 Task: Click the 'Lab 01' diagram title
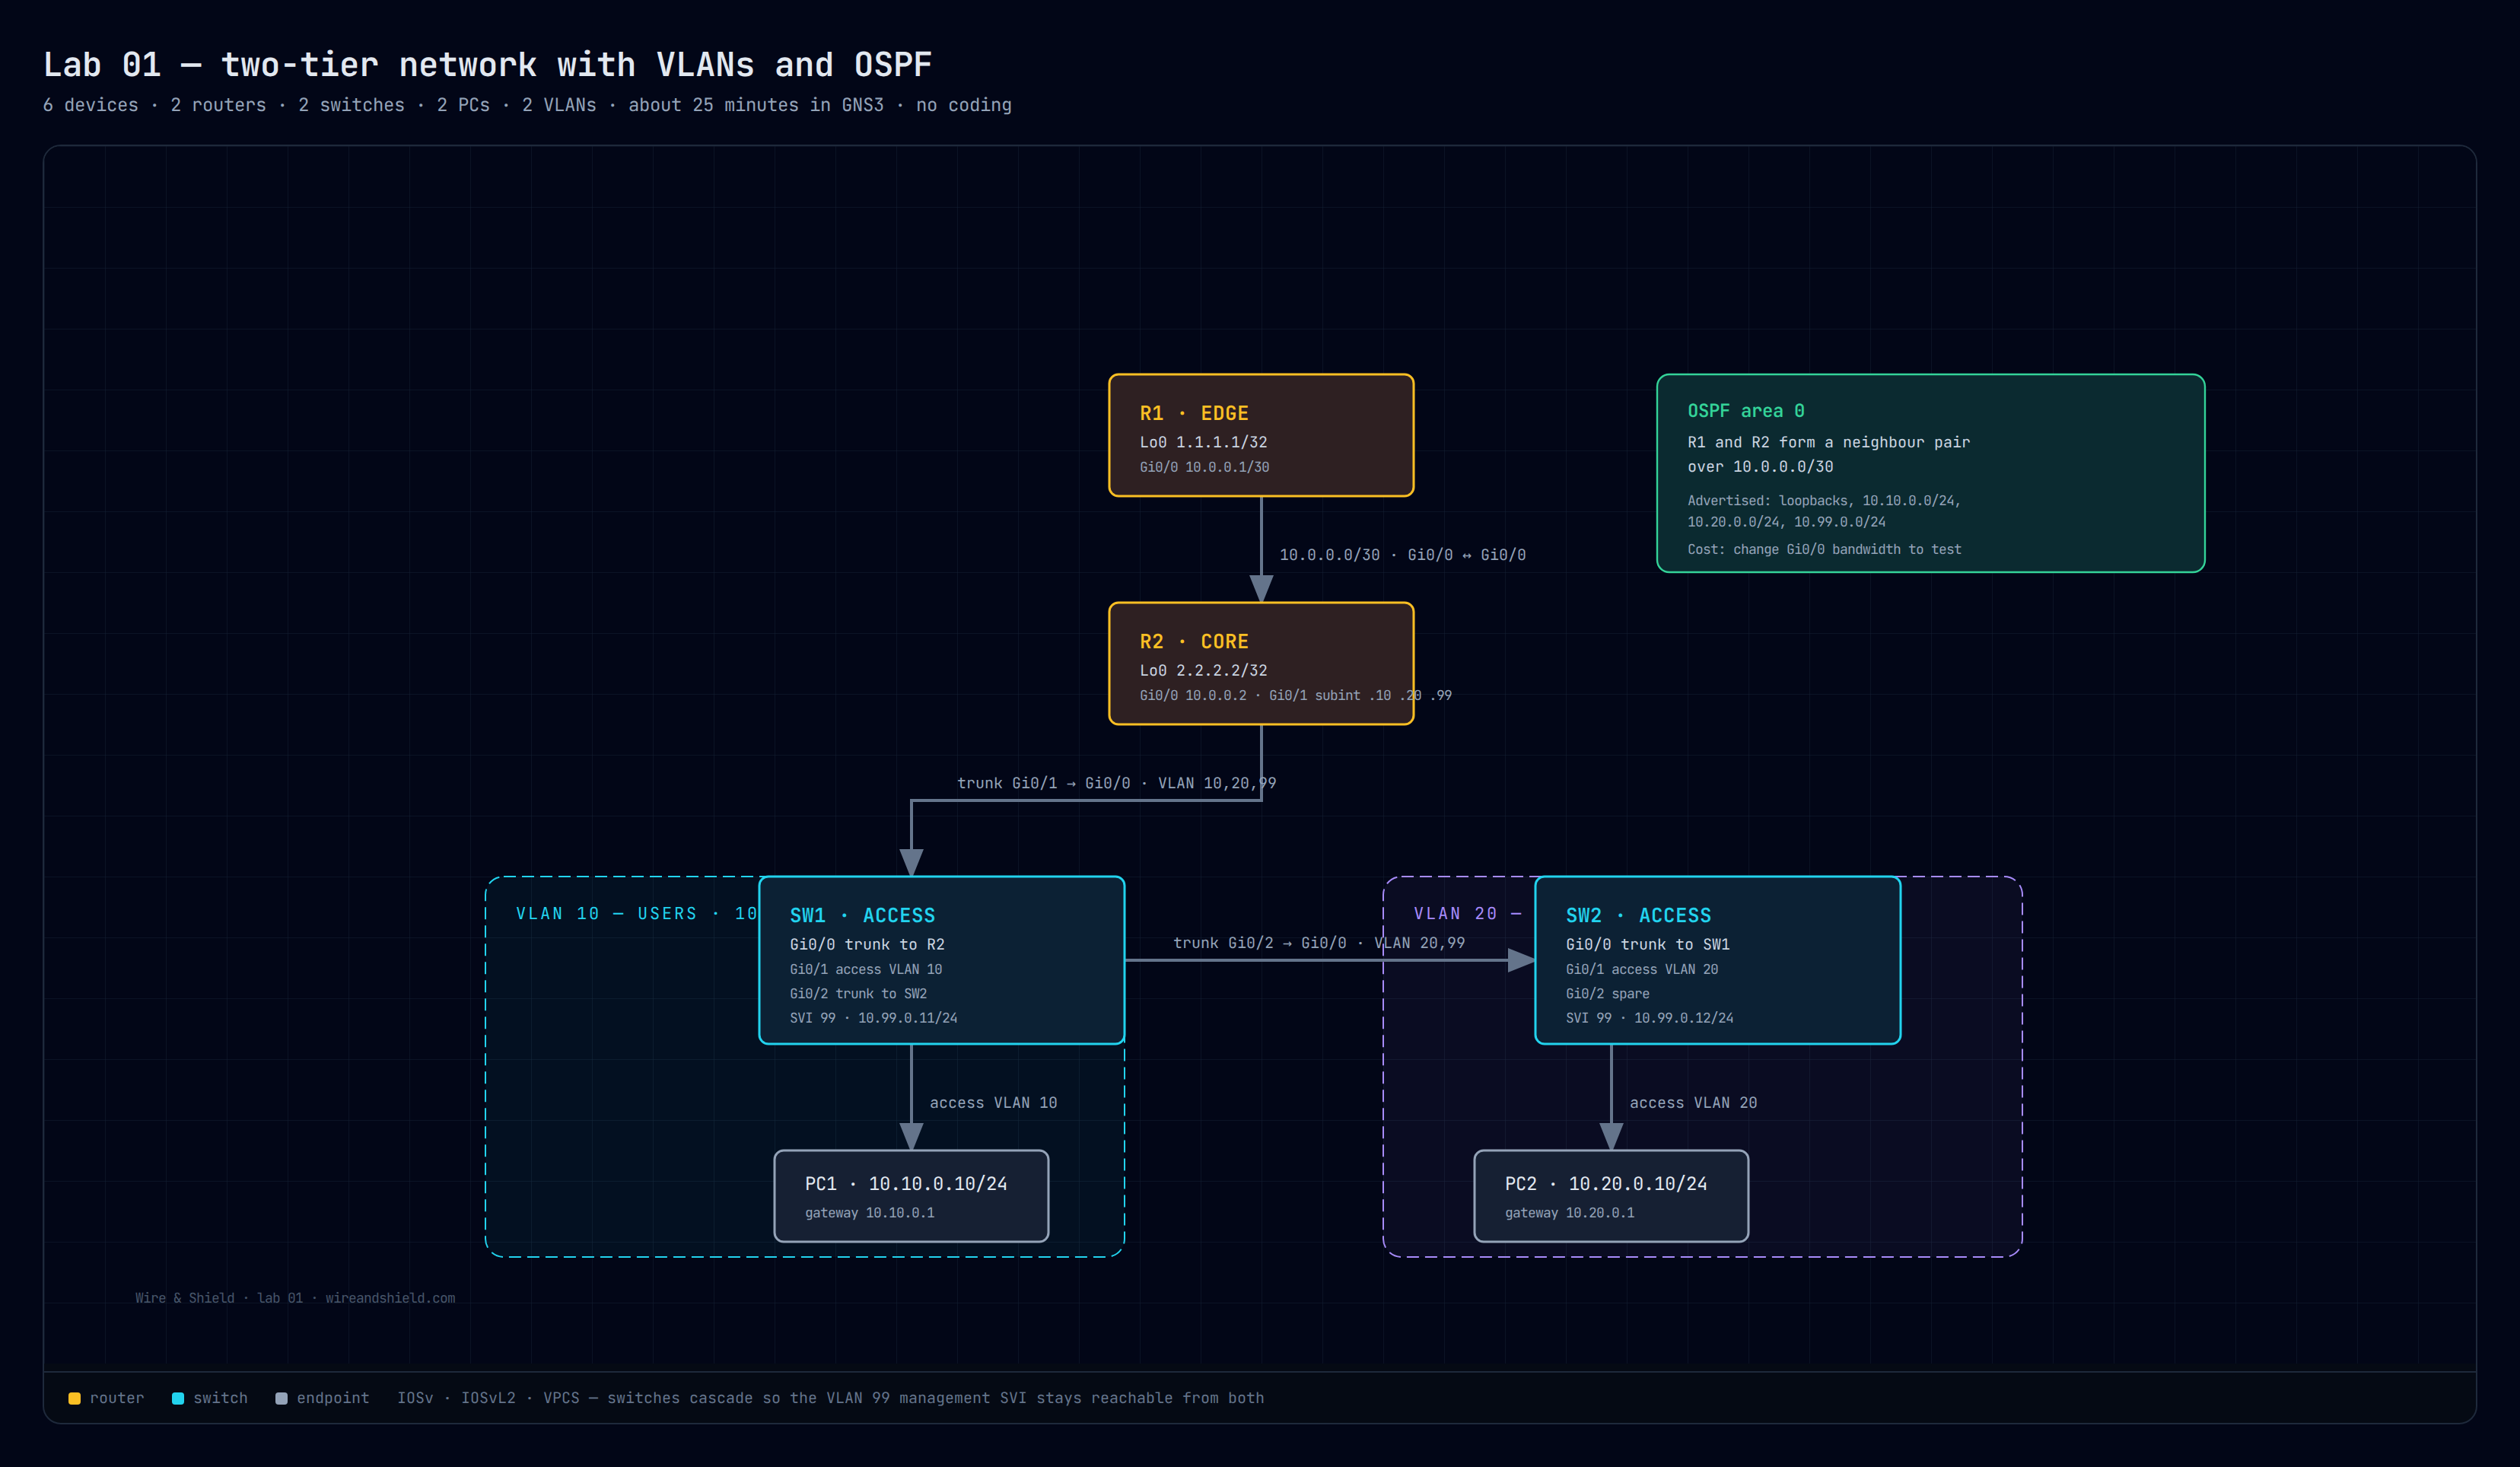[x=487, y=65]
